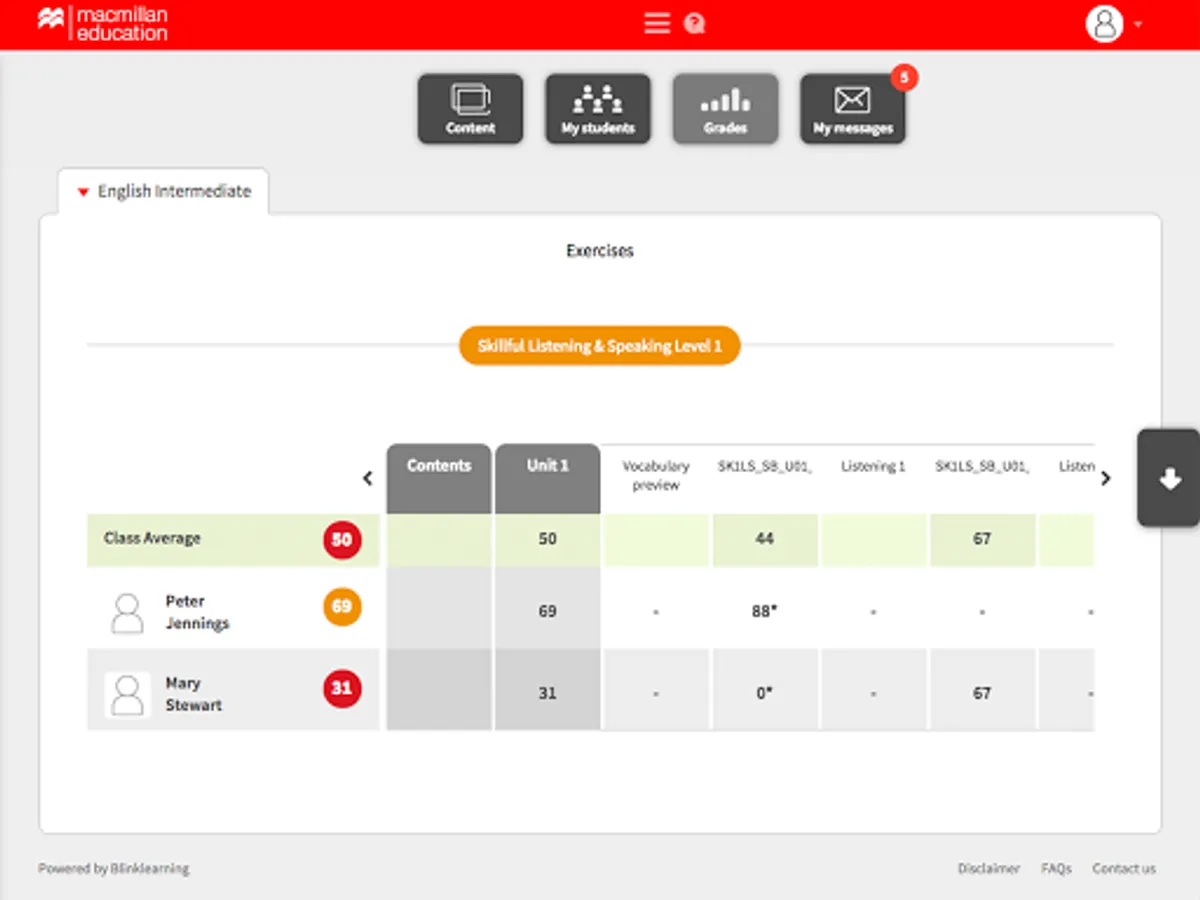This screenshot has height=900, width=1200.
Task: Show previous columns with left chevron
Action: (x=367, y=478)
